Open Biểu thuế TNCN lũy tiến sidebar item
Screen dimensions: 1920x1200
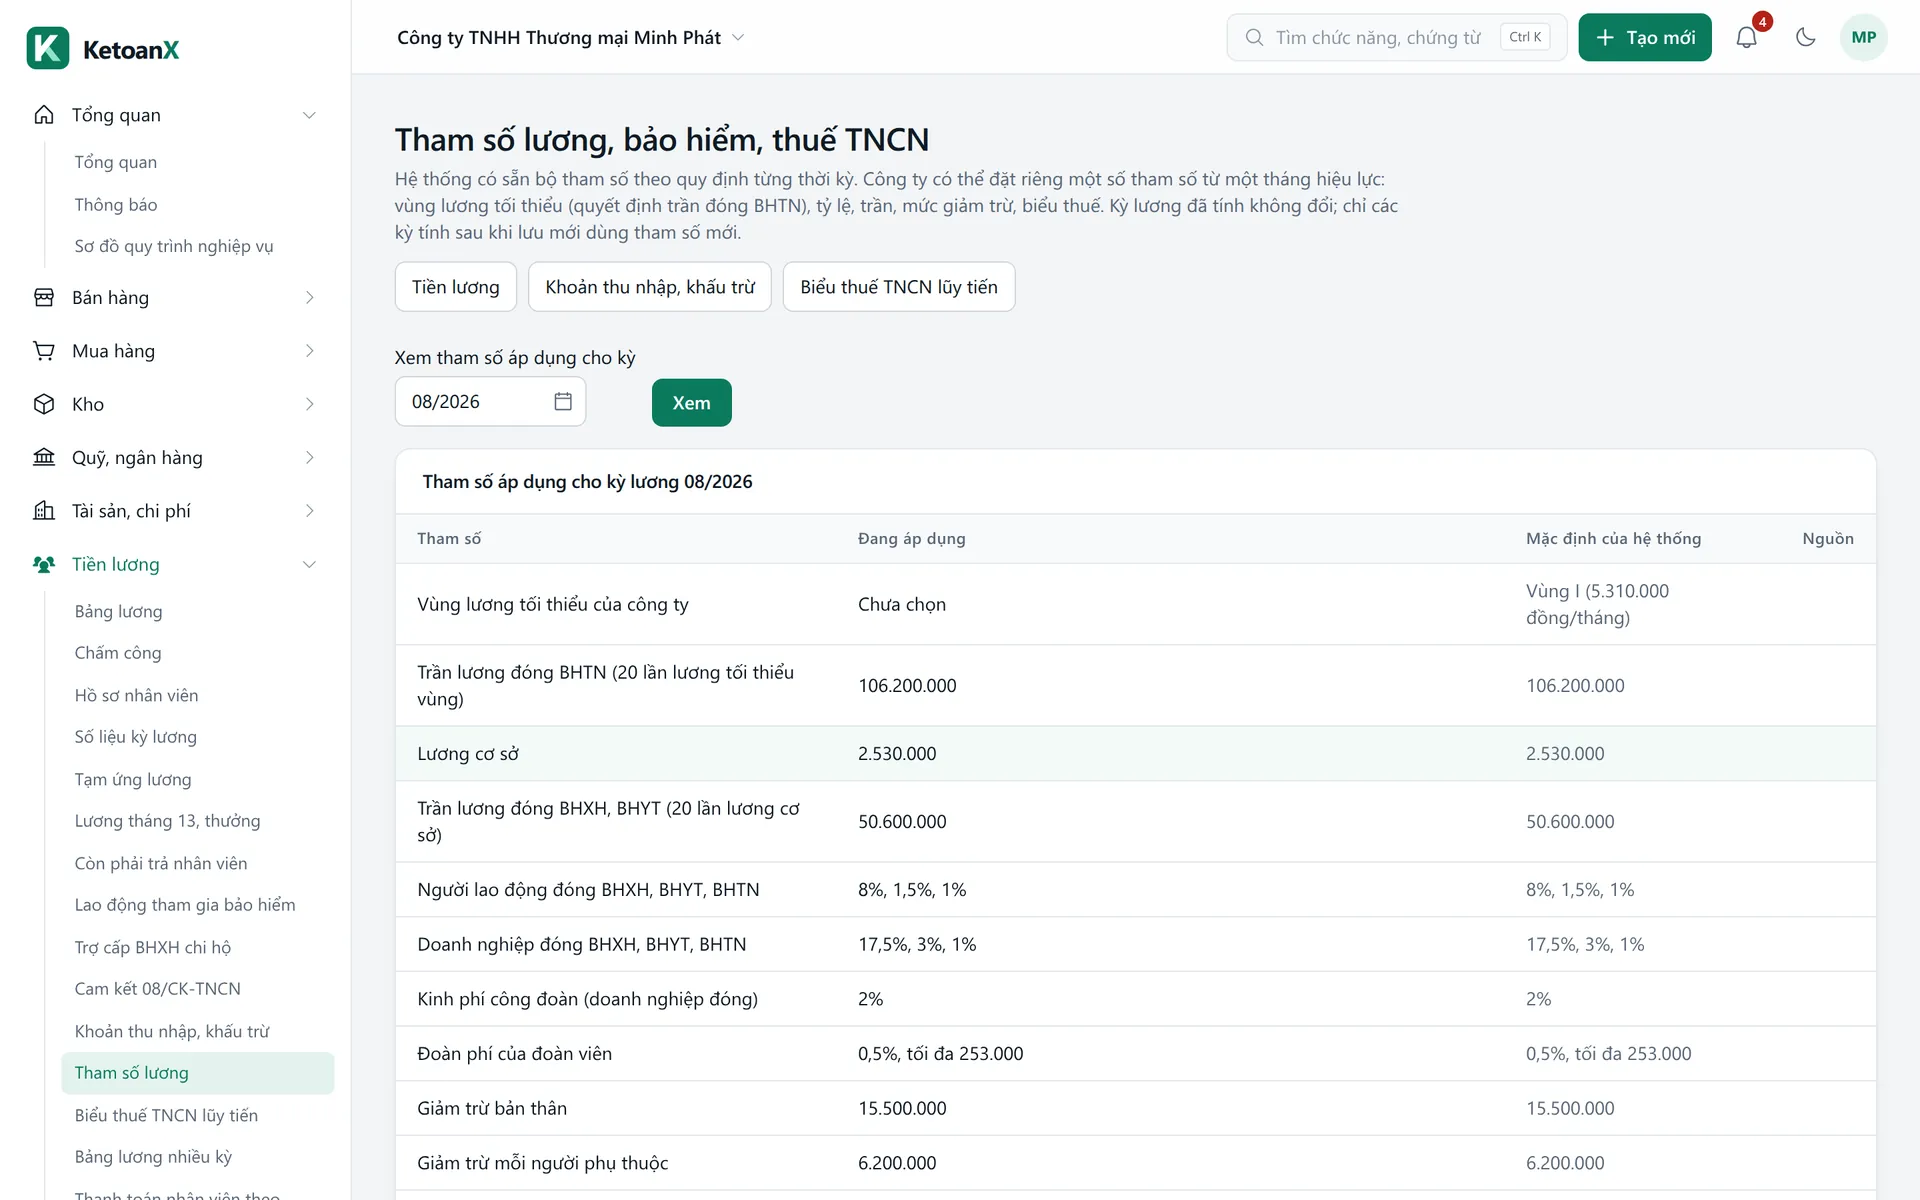pyautogui.click(x=166, y=1115)
